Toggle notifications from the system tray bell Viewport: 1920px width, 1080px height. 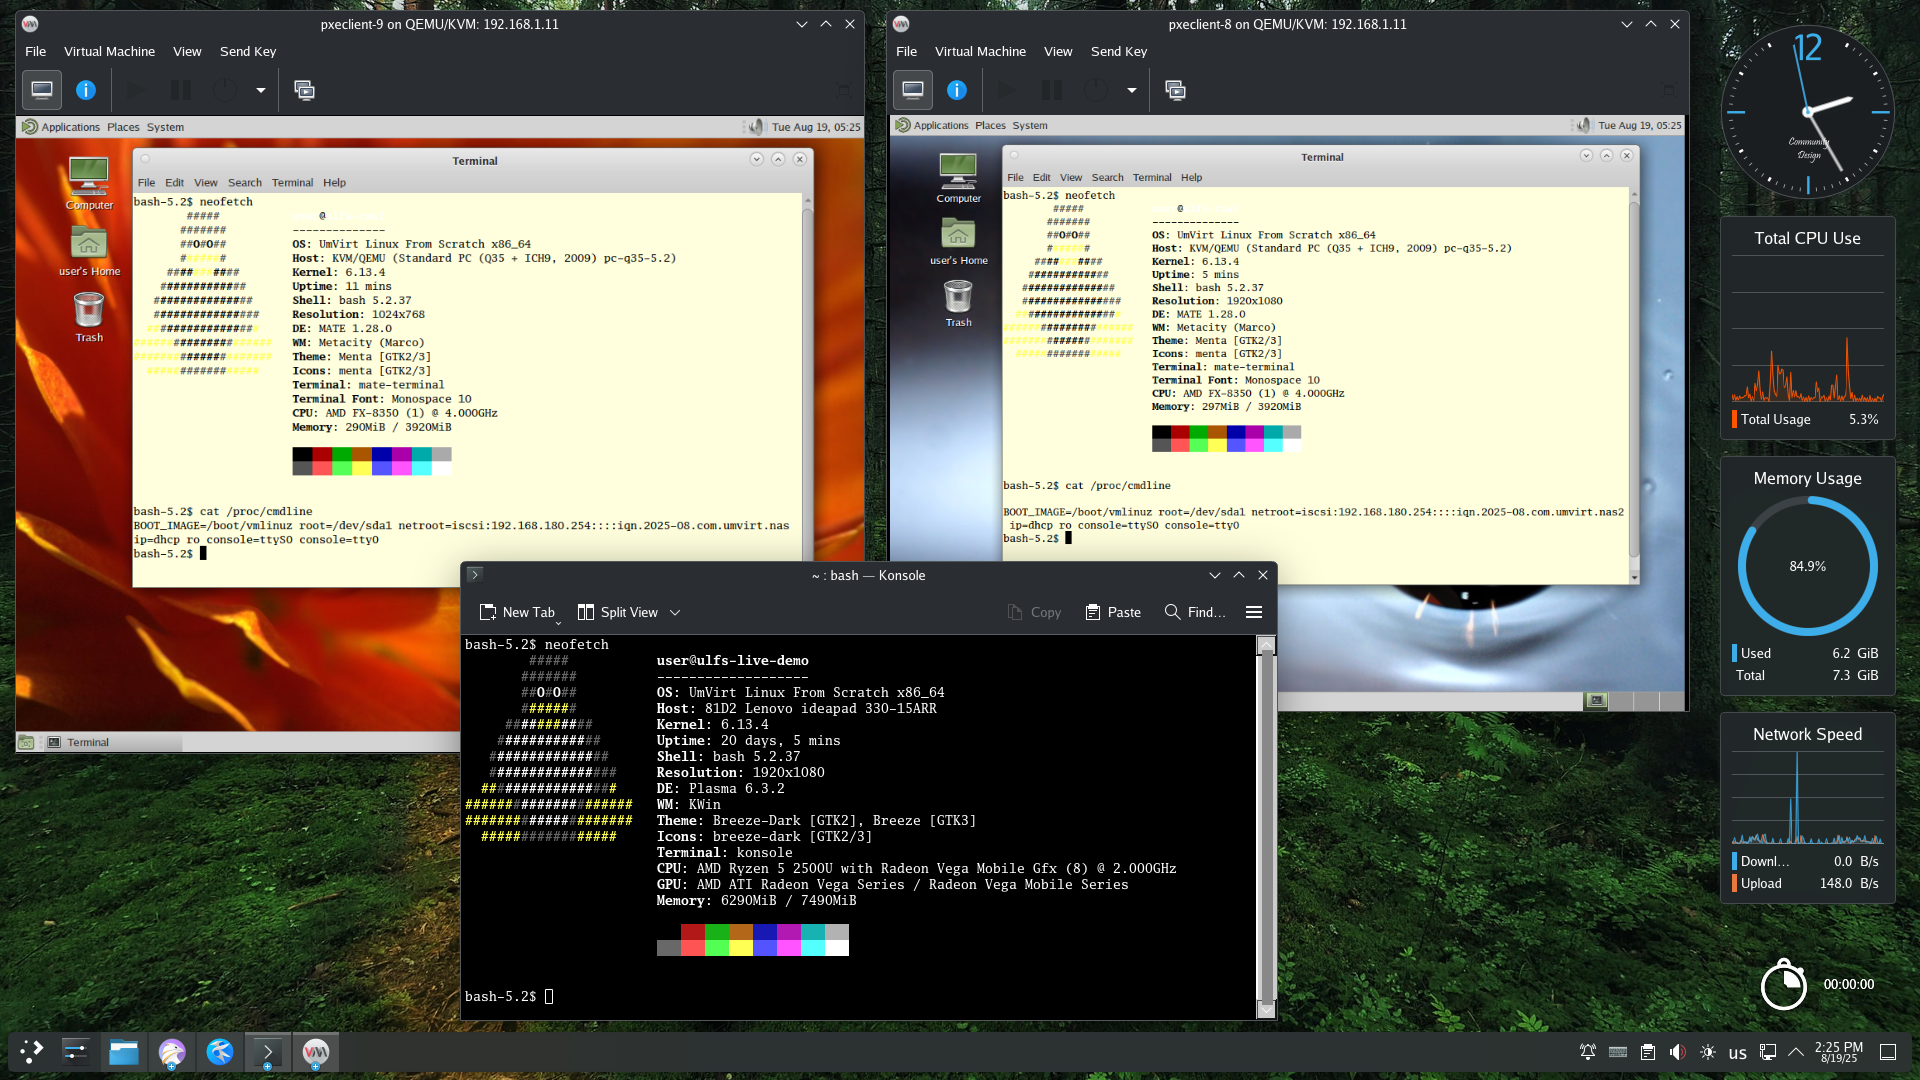[x=1587, y=1052]
